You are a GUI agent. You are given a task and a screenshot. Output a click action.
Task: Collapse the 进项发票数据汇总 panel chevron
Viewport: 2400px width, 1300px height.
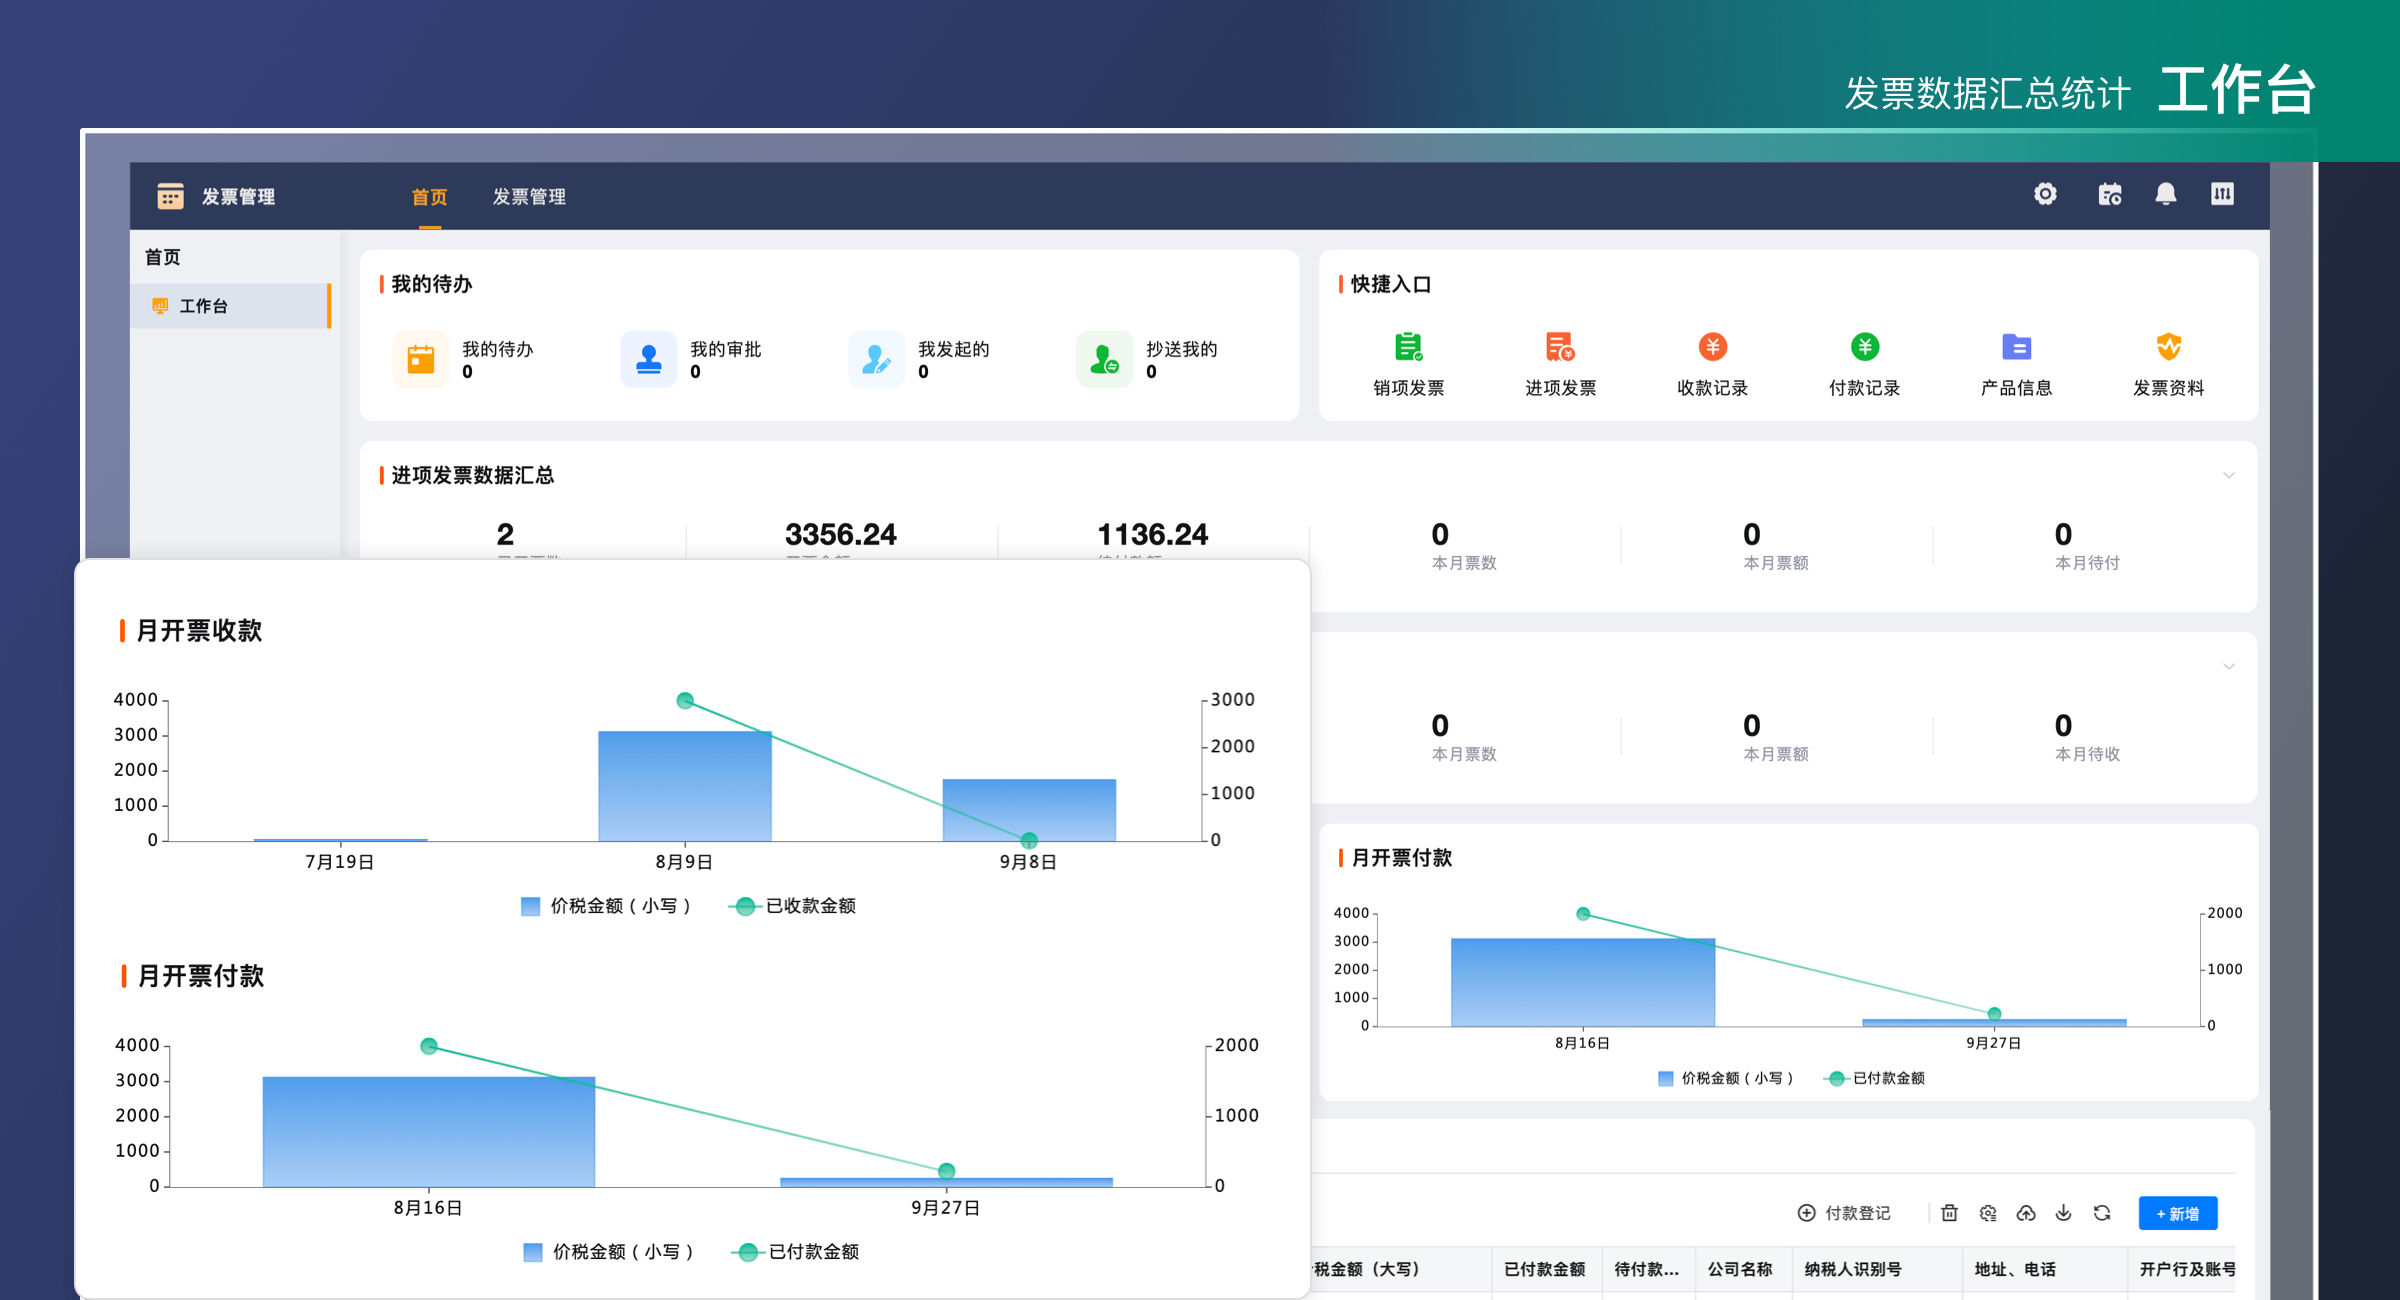pos(2228,476)
